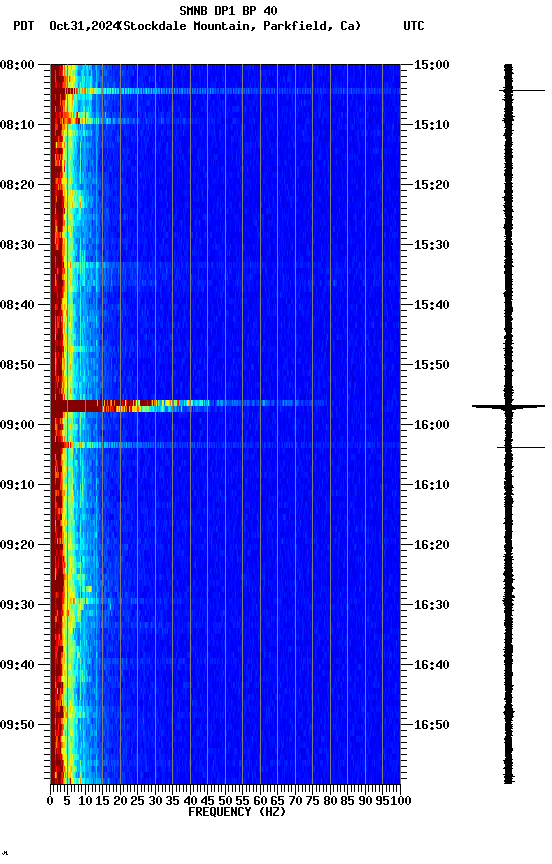552x864 pixels.
Task: Click the 08:40 PDT time label
Action: coord(17,305)
